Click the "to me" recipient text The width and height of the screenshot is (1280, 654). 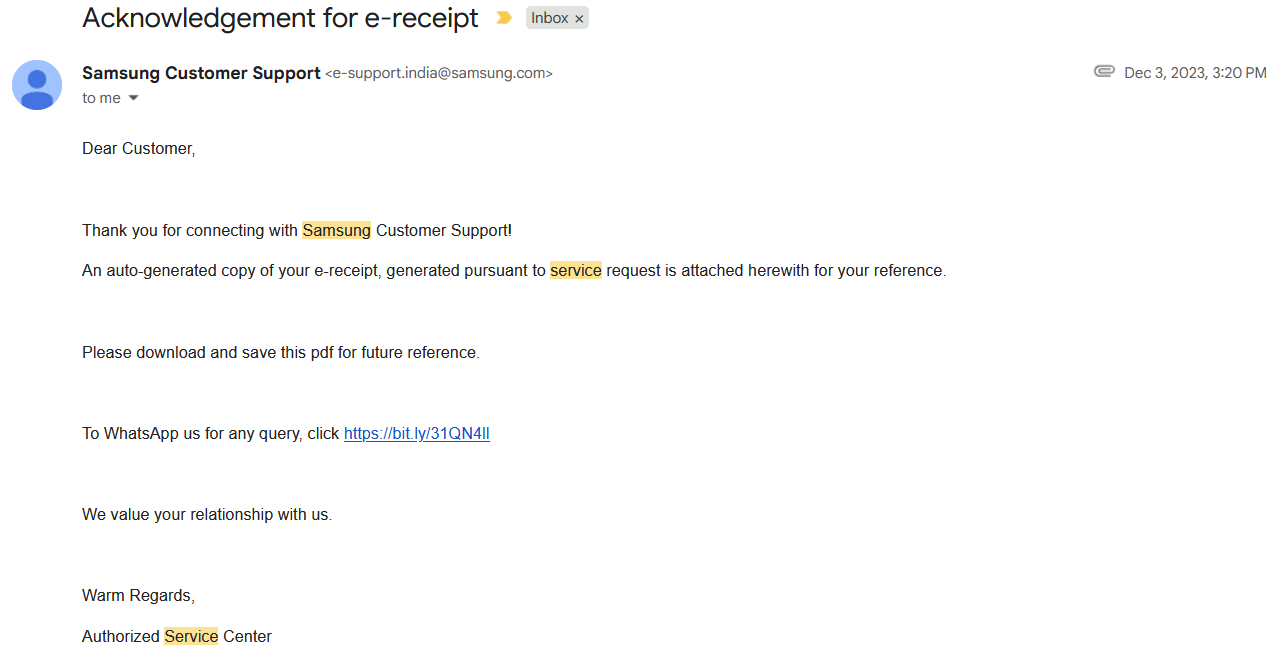coord(101,98)
